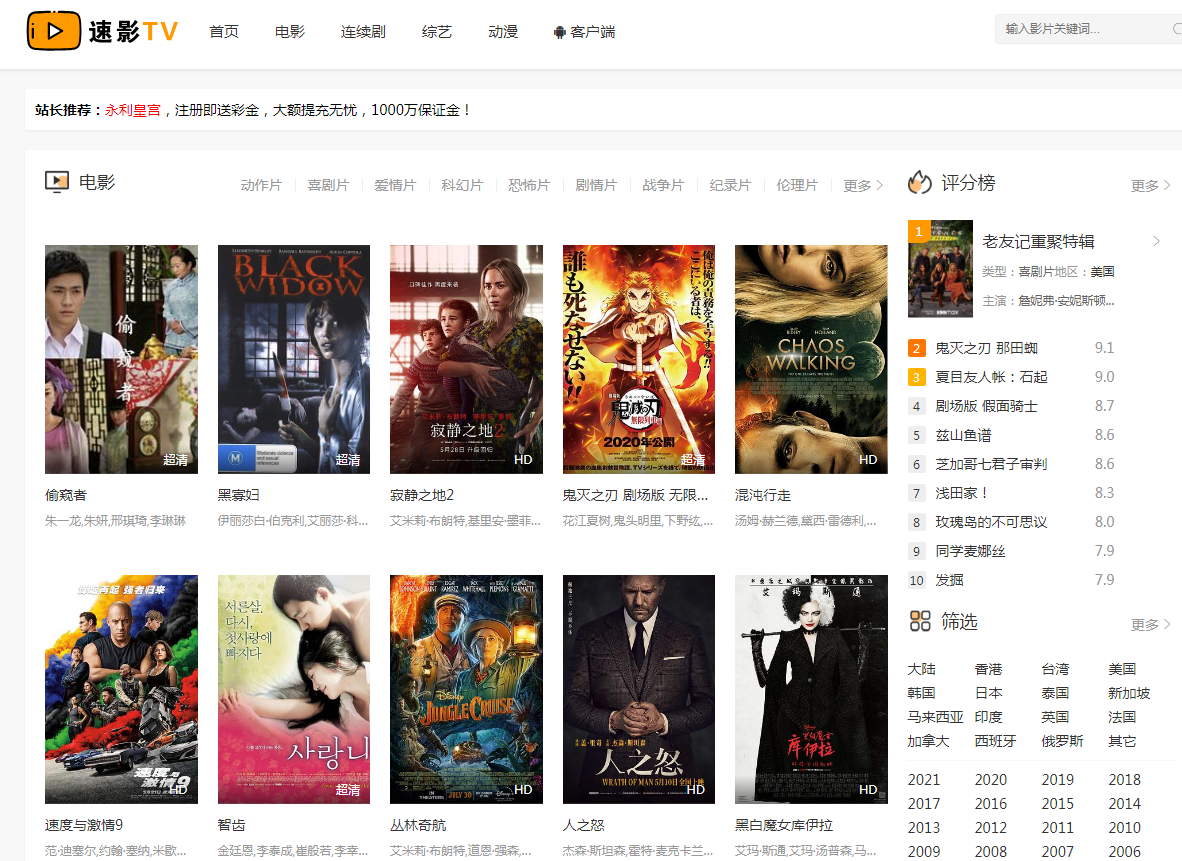Open the 速度与激情9 poster
Screen dimensions: 1182x861
pyautogui.click(x=121, y=689)
